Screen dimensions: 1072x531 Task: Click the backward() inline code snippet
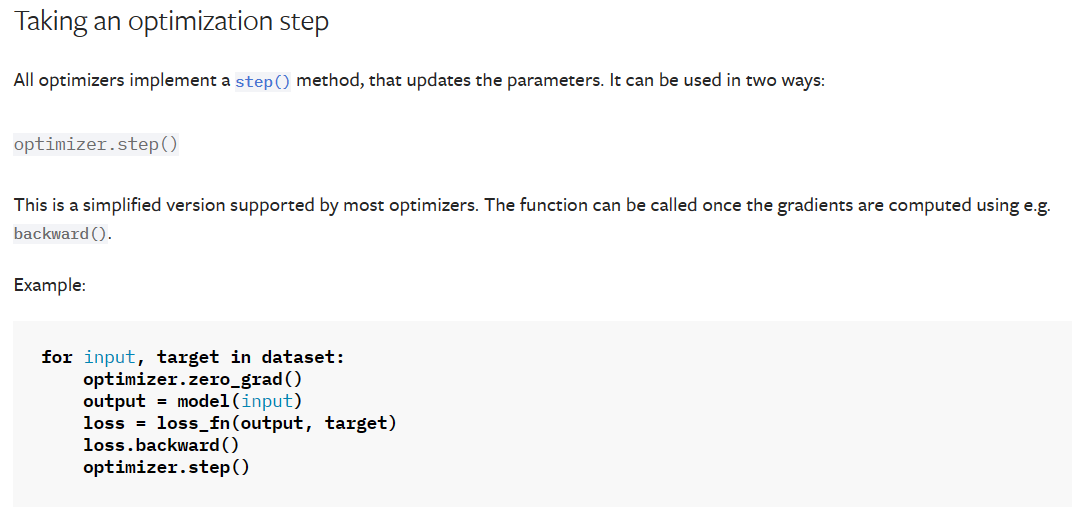click(x=62, y=234)
